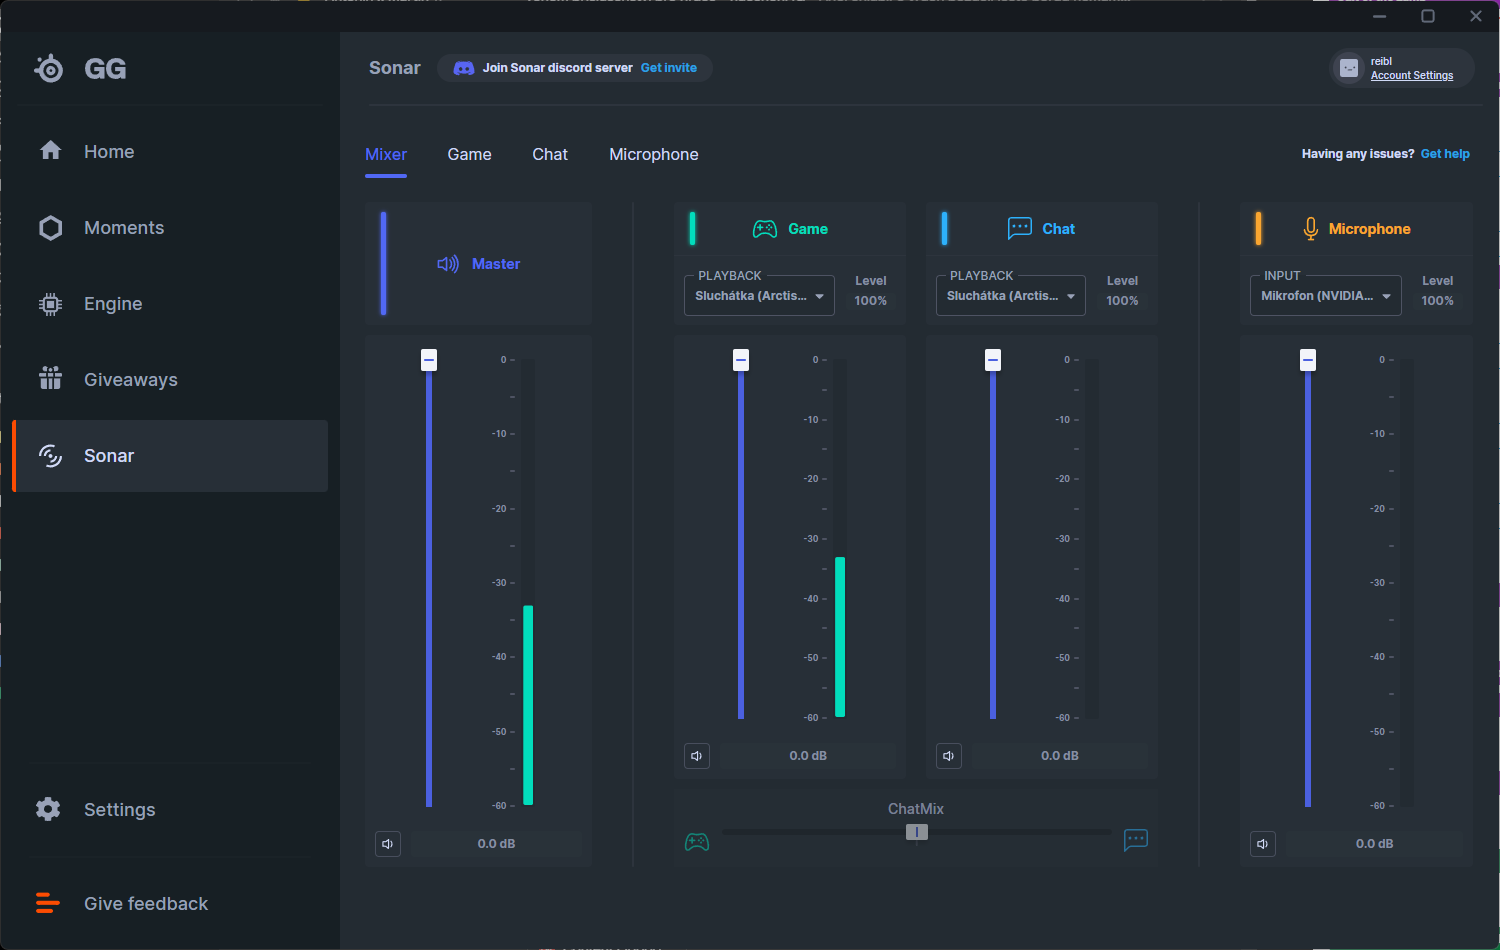Viewport: 1500px width, 950px height.
Task: Minimize the GG window
Action: click(1380, 16)
